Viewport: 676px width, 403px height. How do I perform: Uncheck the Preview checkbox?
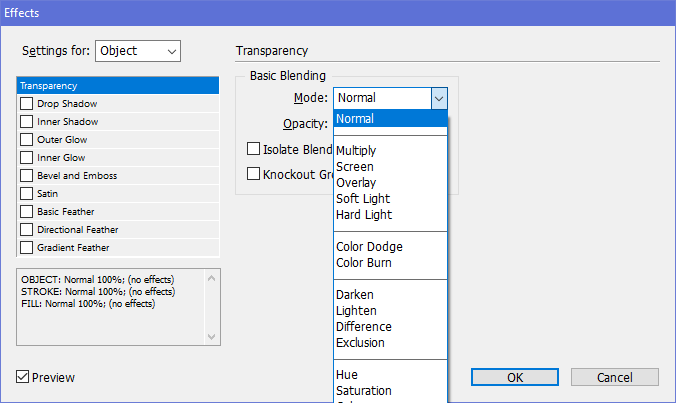coord(23,377)
